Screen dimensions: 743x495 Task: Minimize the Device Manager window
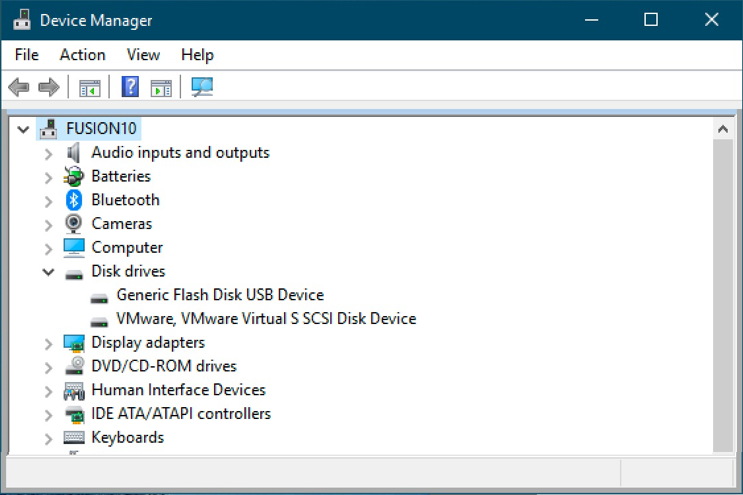[x=591, y=20]
